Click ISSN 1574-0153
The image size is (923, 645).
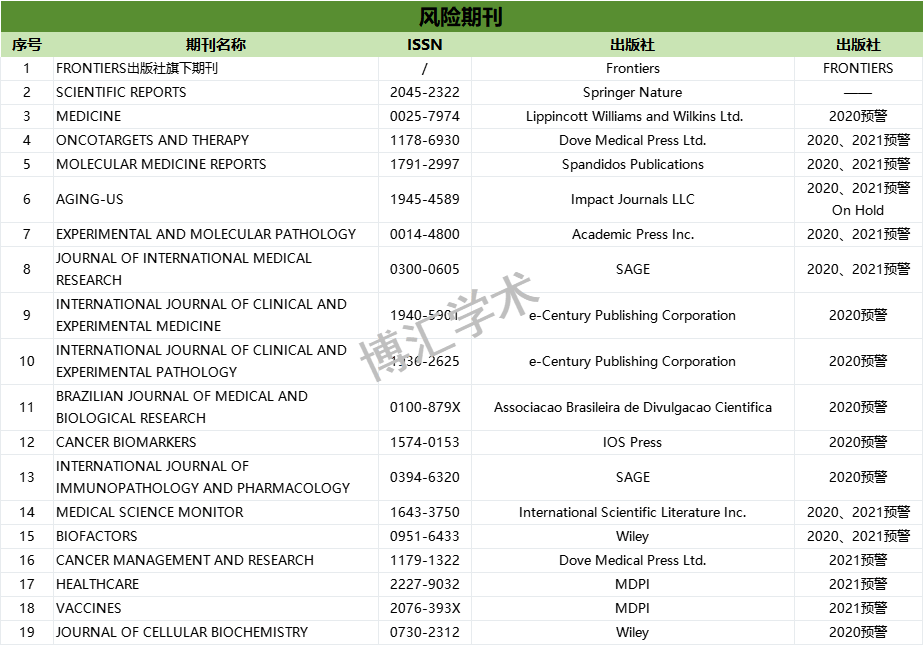[x=424, y=442]
